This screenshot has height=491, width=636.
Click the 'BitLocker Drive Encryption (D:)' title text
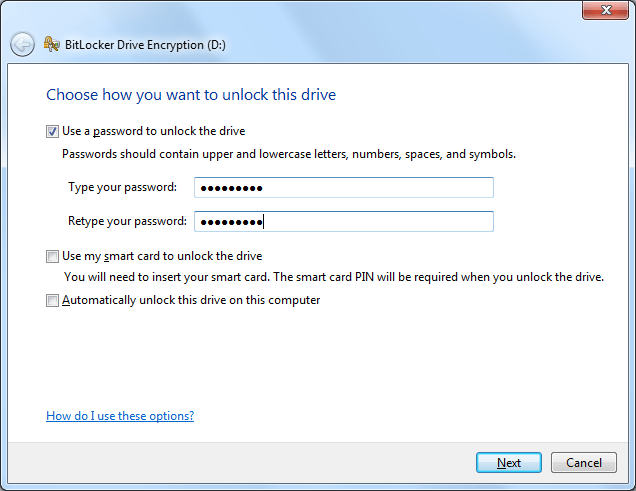click(x=145, y=45)
